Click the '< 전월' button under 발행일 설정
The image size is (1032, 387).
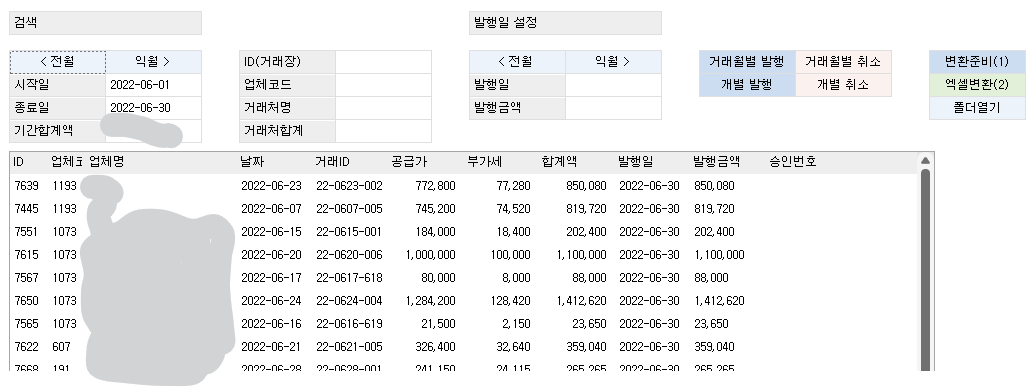(517, 62)
